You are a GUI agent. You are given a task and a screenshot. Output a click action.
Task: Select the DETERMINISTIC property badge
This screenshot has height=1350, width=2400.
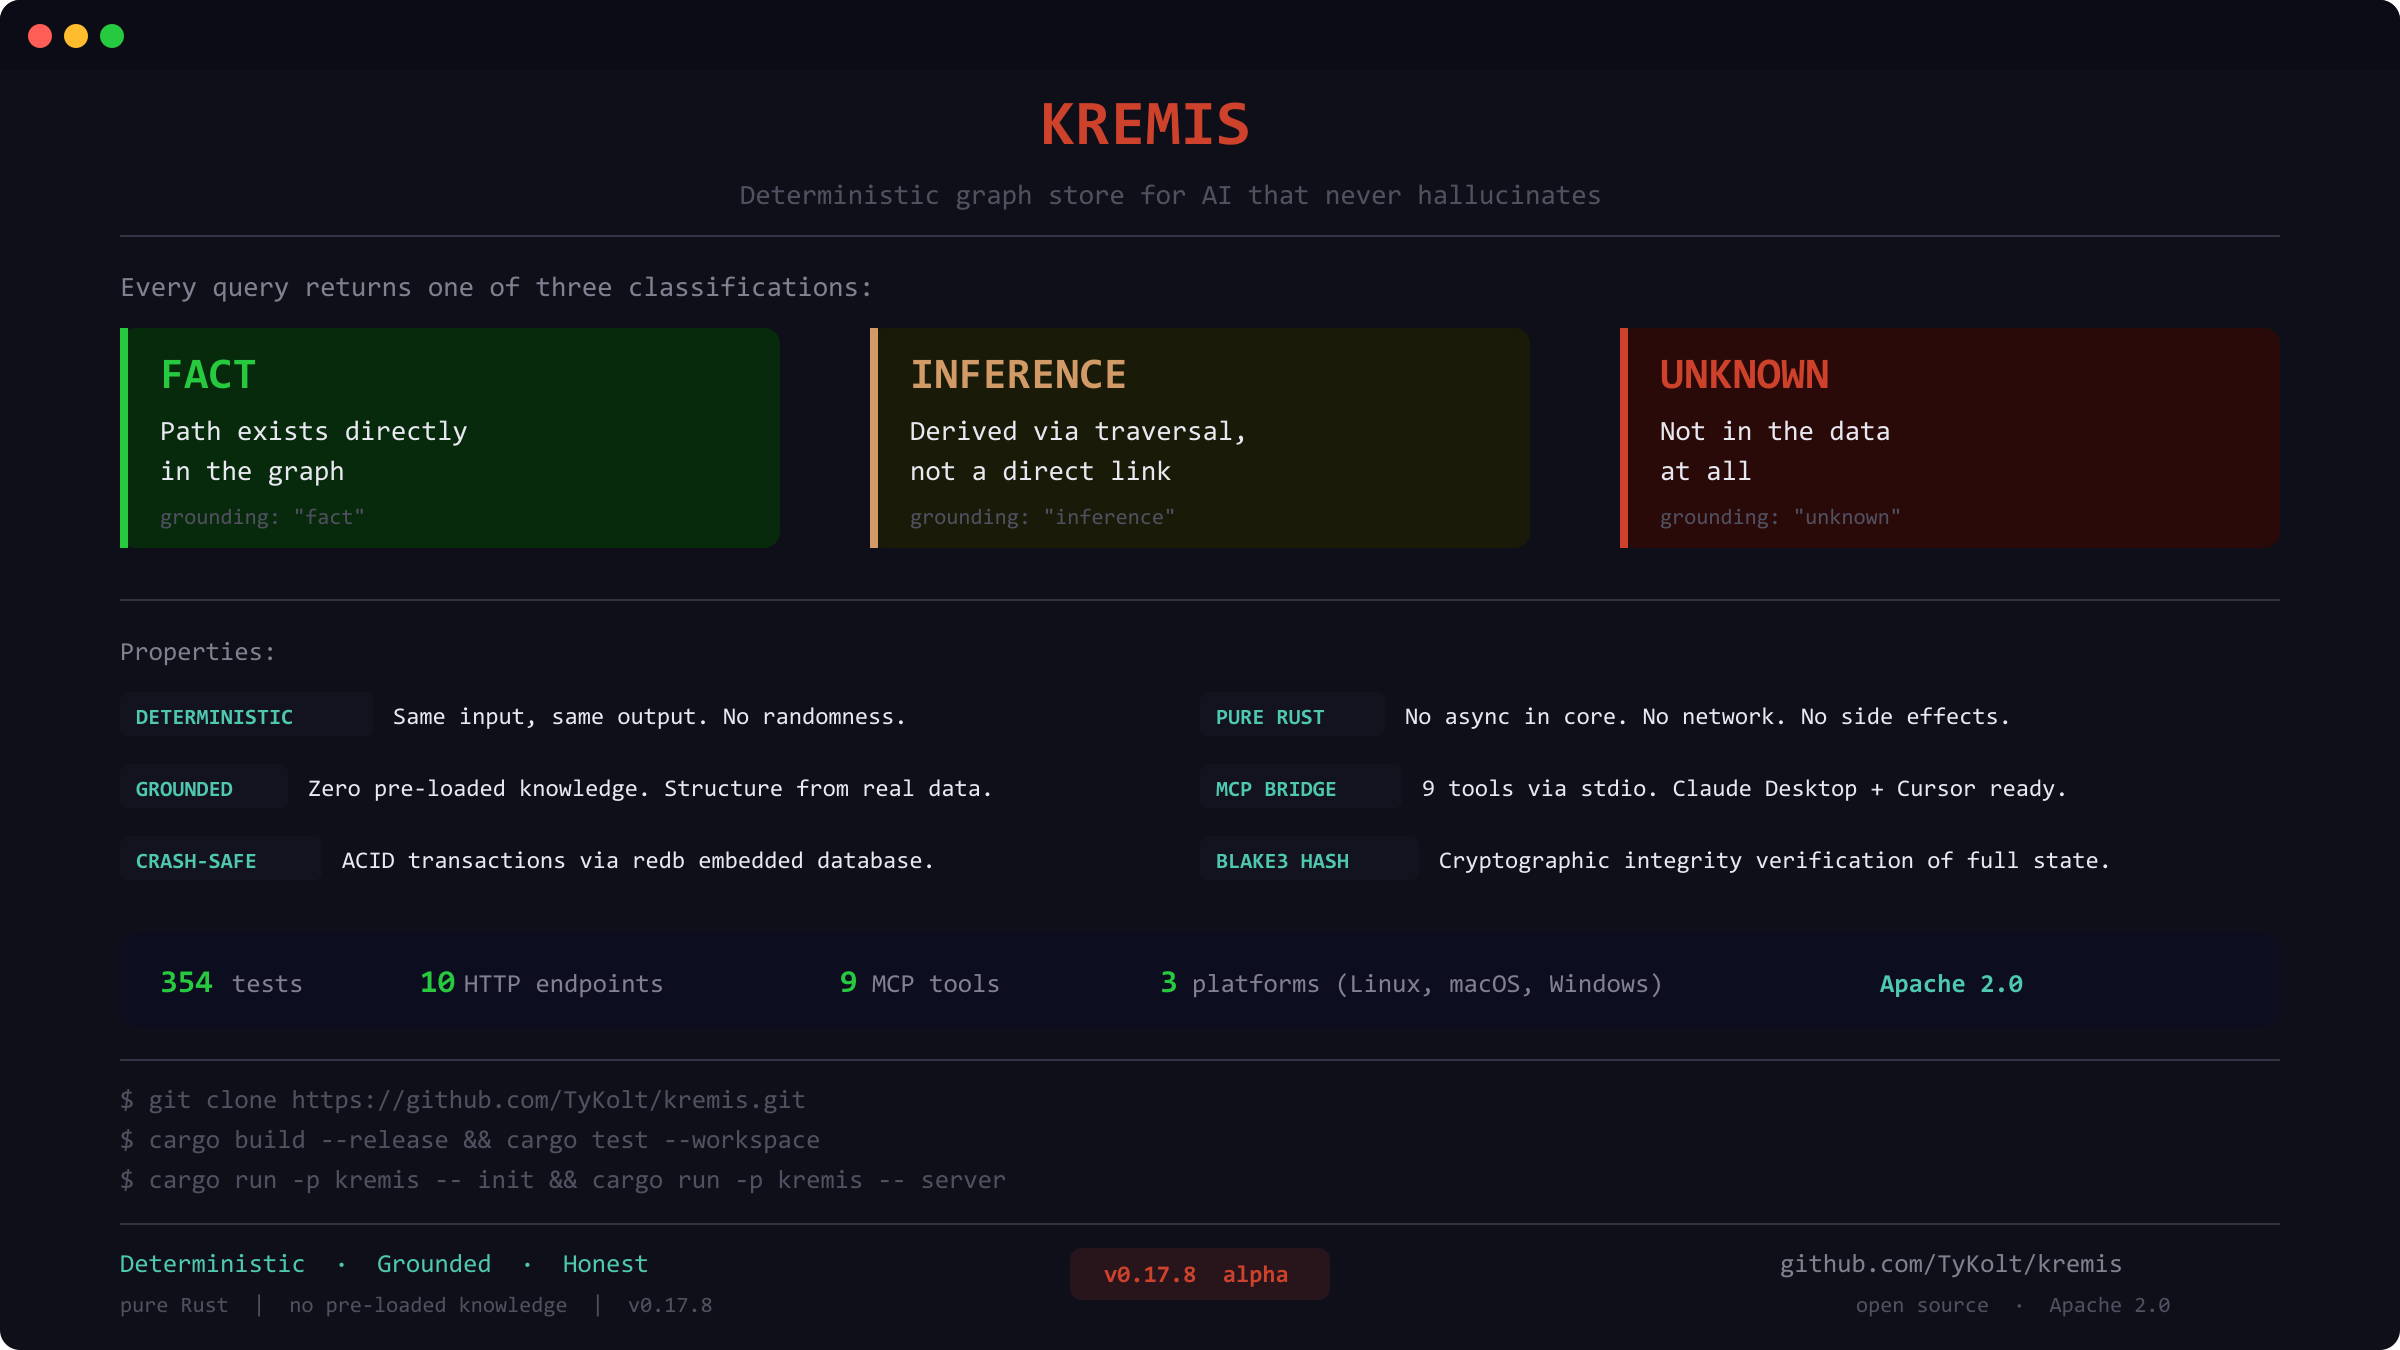(x=246, y=715)
